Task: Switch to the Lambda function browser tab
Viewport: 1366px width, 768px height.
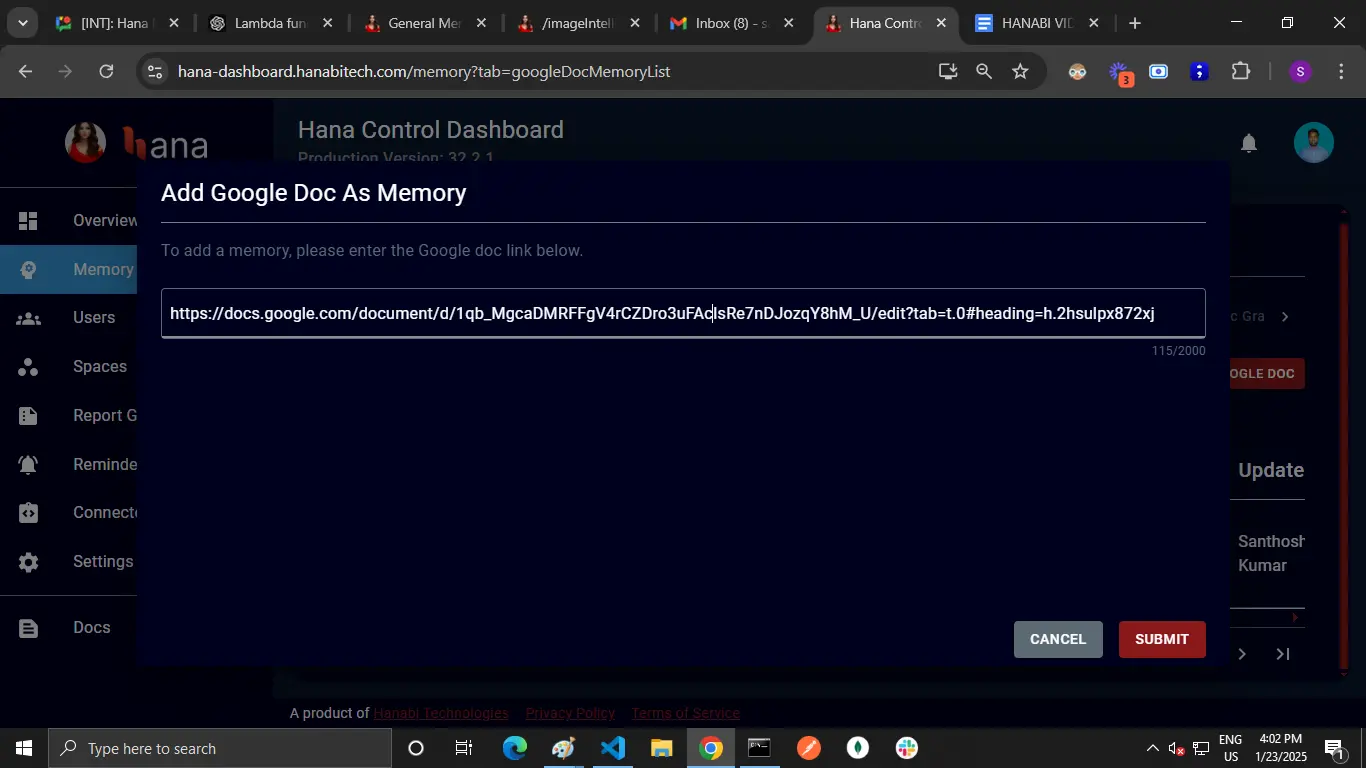Action: [271, 23]
